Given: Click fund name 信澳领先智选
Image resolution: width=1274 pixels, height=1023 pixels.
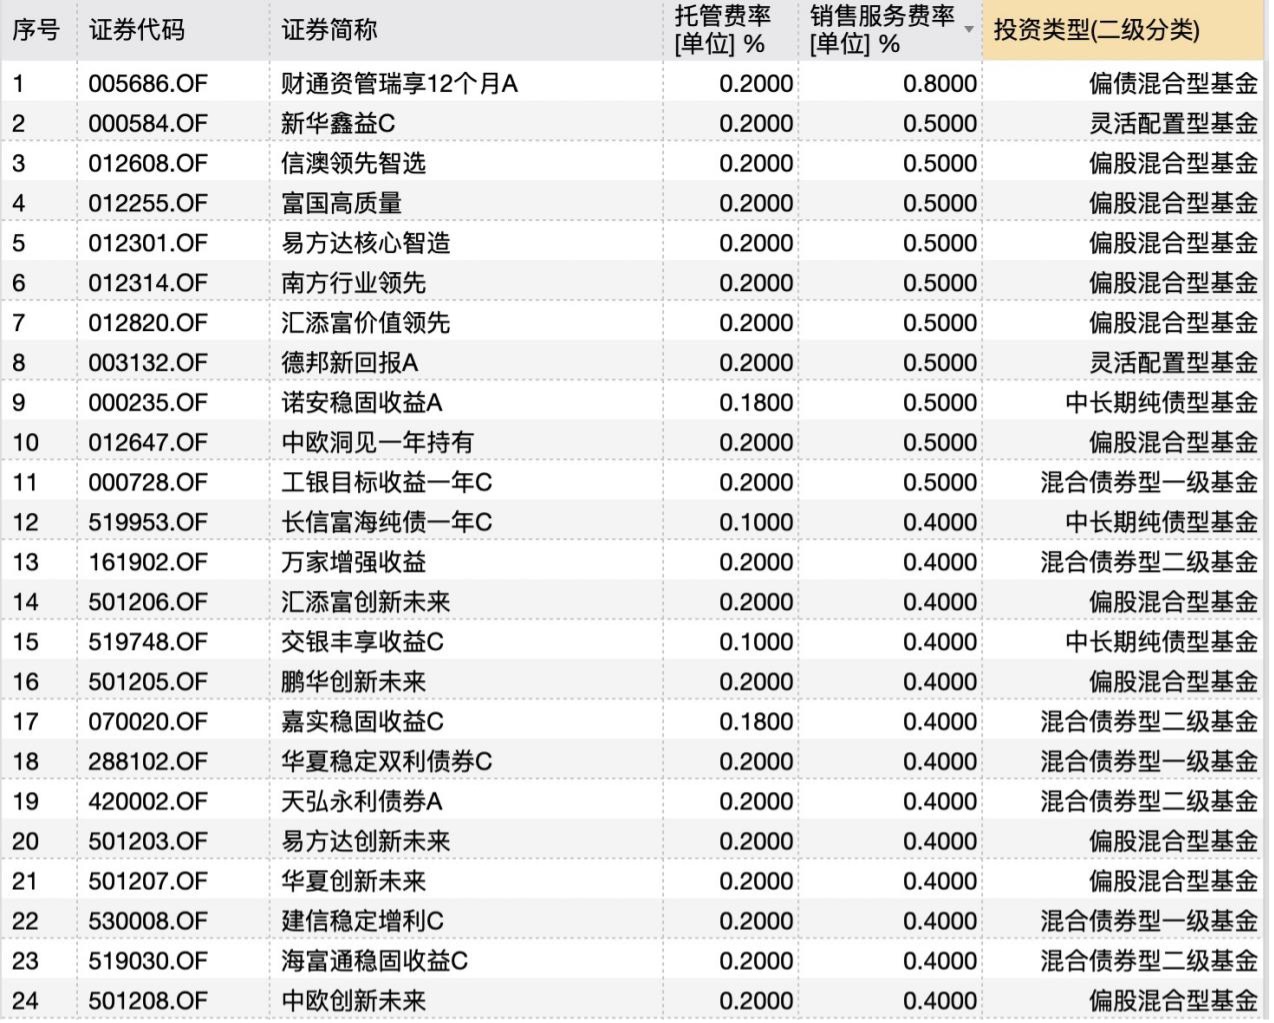Looking at the screenshot, I should 353,164.
